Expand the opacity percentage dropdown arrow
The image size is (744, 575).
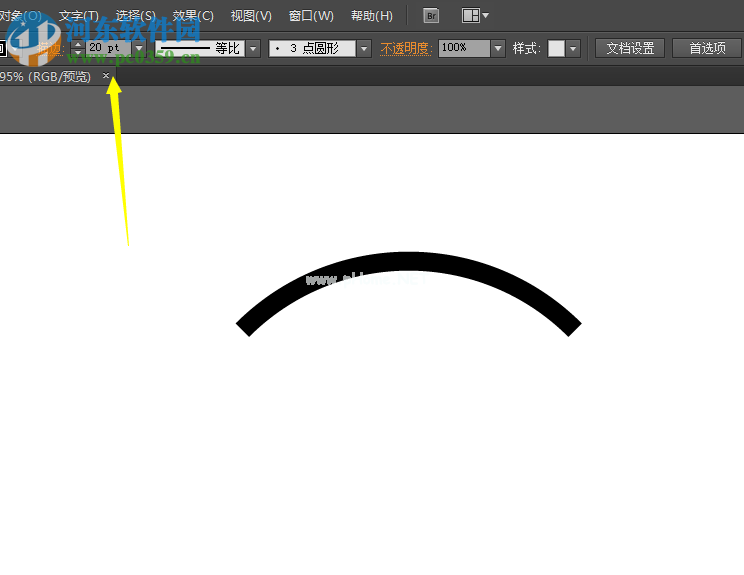coord(498,48)
